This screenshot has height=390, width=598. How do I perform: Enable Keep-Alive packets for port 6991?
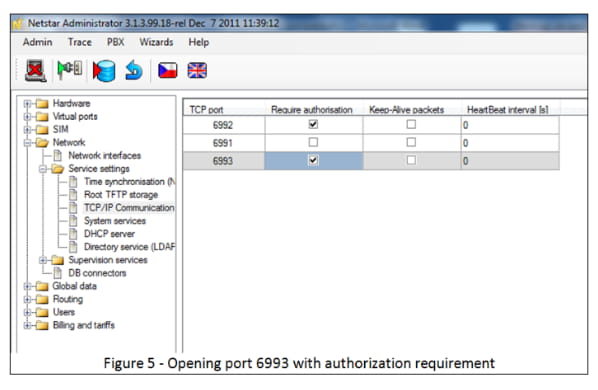point(411,142)
